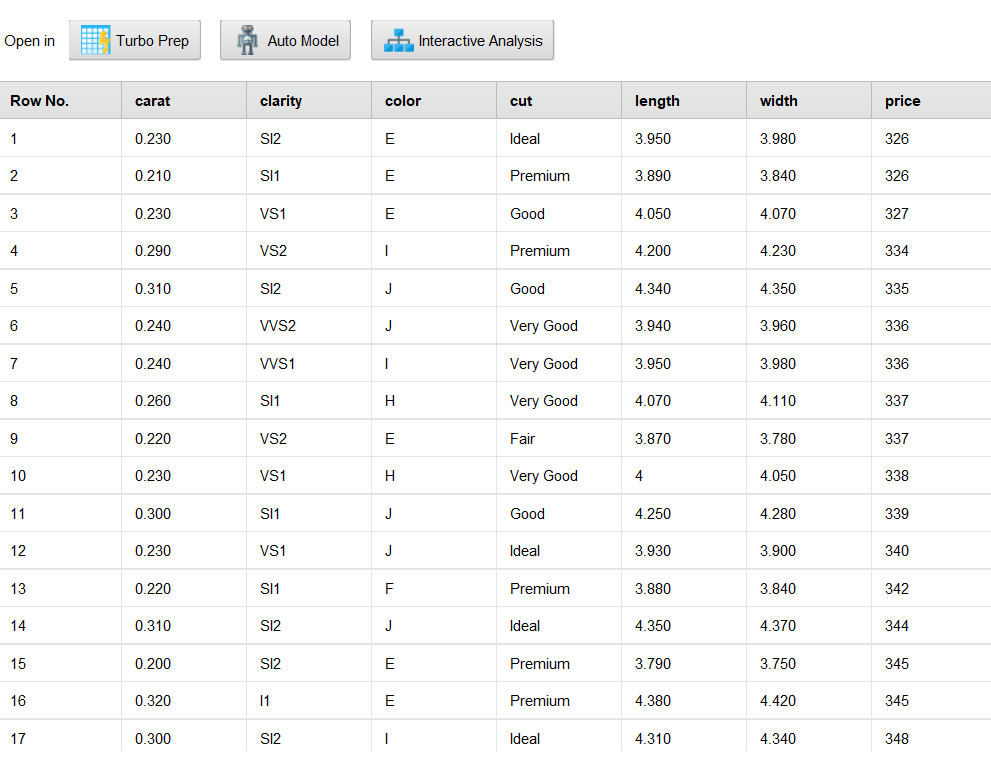Click width 4.070 cell
Viewport: 991px width, 760px height.
click(x=809, y=214)
